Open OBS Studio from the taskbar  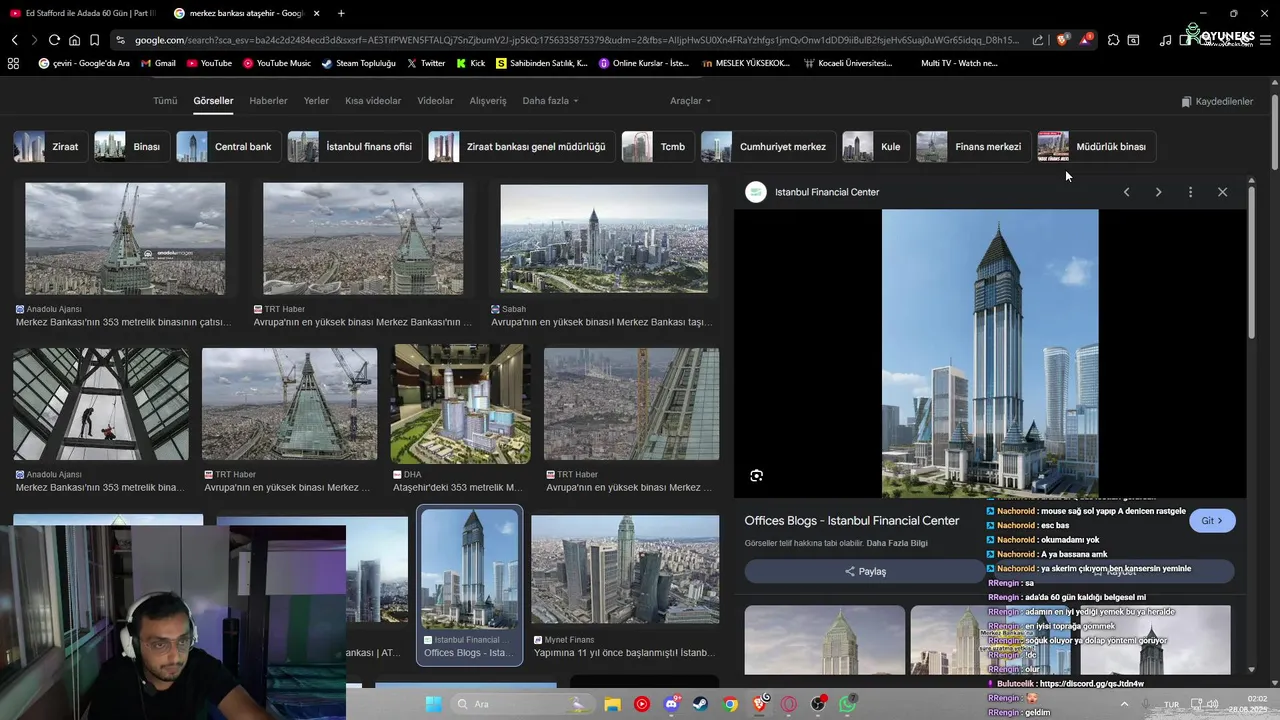click(819, 704)
